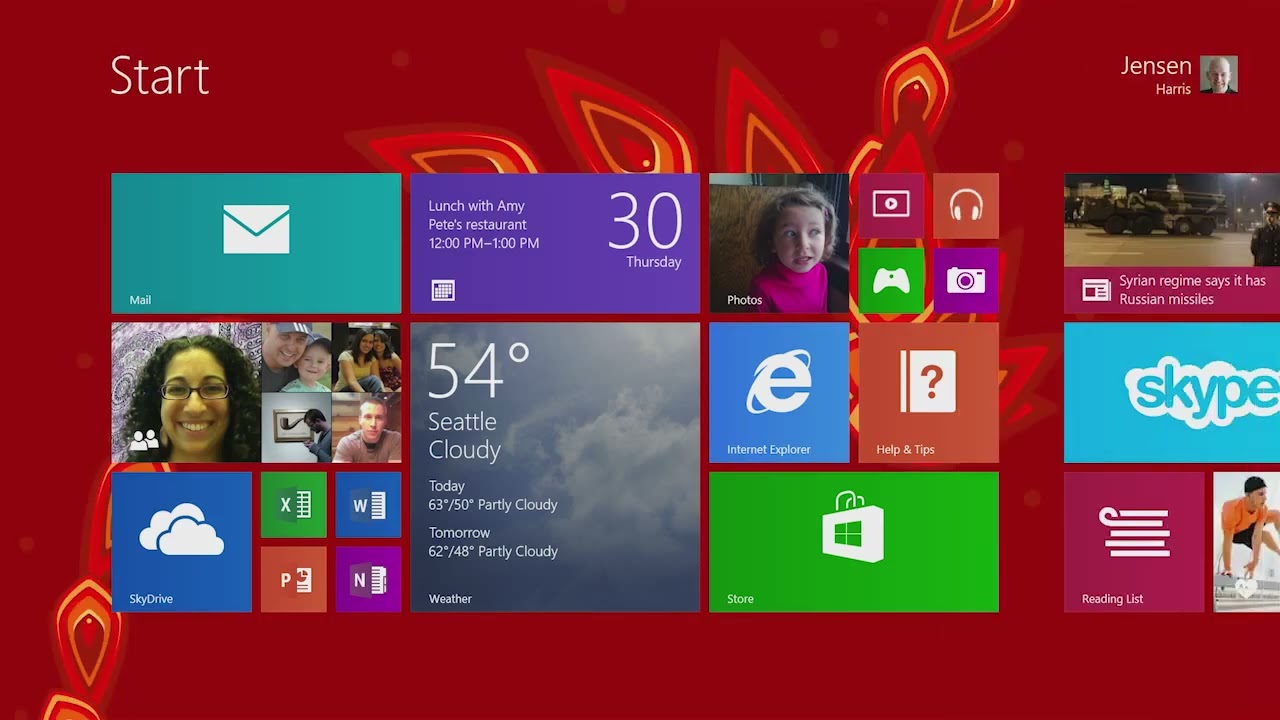This screenshot has width=1280, height=720.
Task: Launch the Video app tile
Action: coord(891,205)
